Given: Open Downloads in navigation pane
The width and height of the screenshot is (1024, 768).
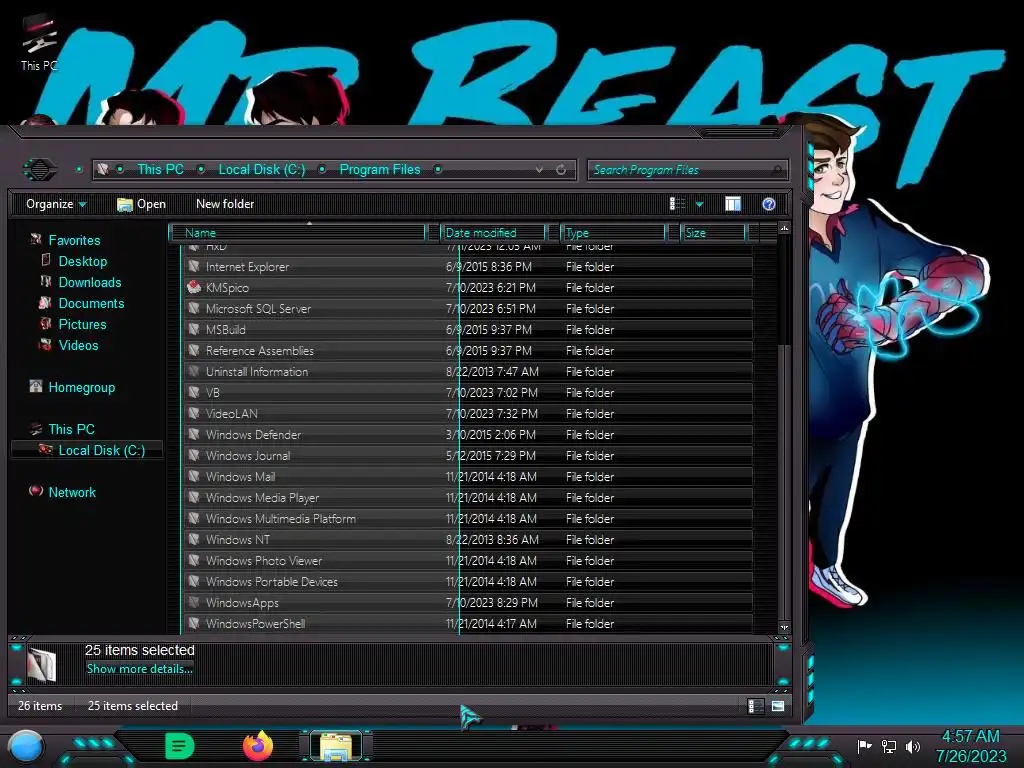Looking at the screenshot, I should tap(89, 282).
